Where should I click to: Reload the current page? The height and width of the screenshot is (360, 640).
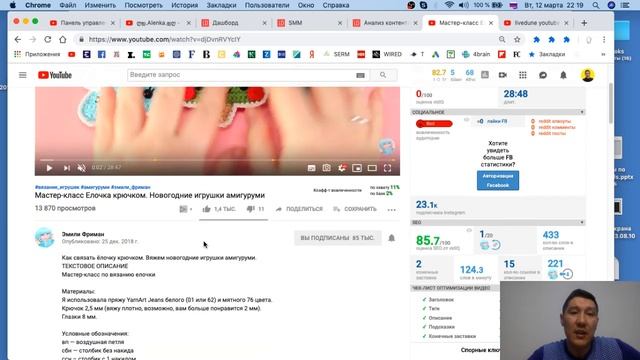tap(48, 40)
